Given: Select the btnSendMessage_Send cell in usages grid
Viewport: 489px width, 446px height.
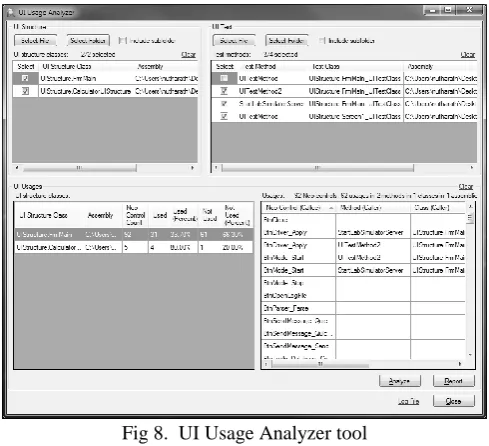Looking at the screenshot, I should coord(298,346).
